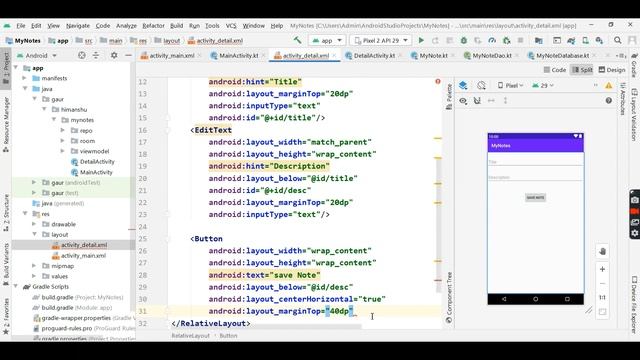Switch to the MyNoteDao.kt tab

pyautogui.click(x=492, y=56)
